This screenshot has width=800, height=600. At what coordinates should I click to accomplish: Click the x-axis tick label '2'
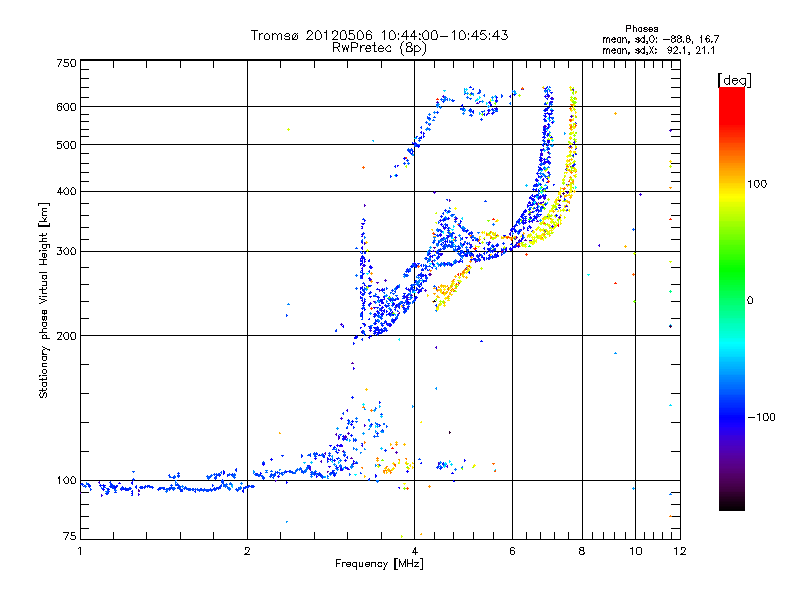point(247,551)
